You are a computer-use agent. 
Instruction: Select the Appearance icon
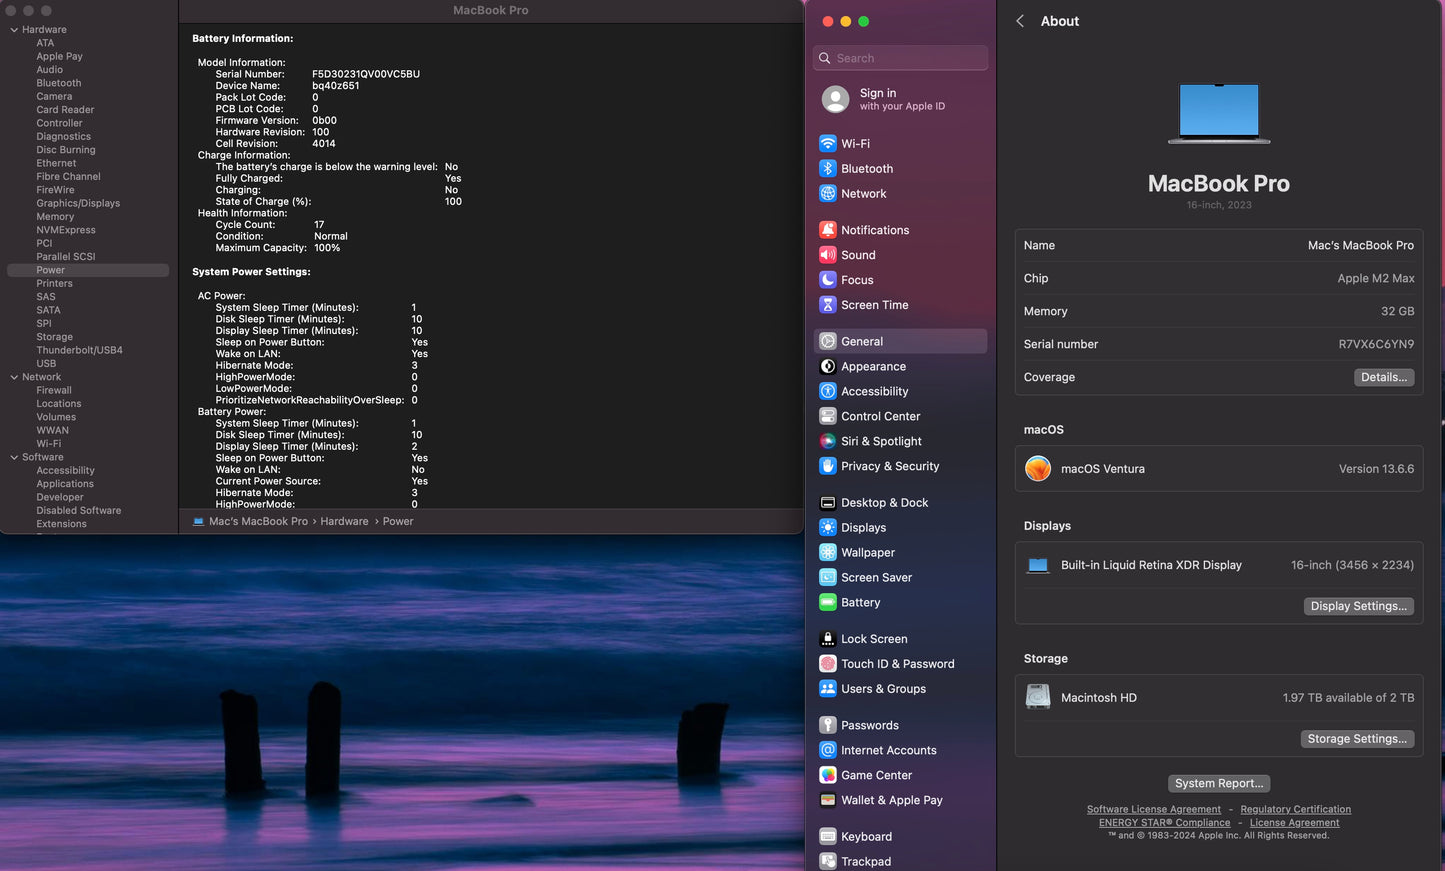click(x=828, y=366)
